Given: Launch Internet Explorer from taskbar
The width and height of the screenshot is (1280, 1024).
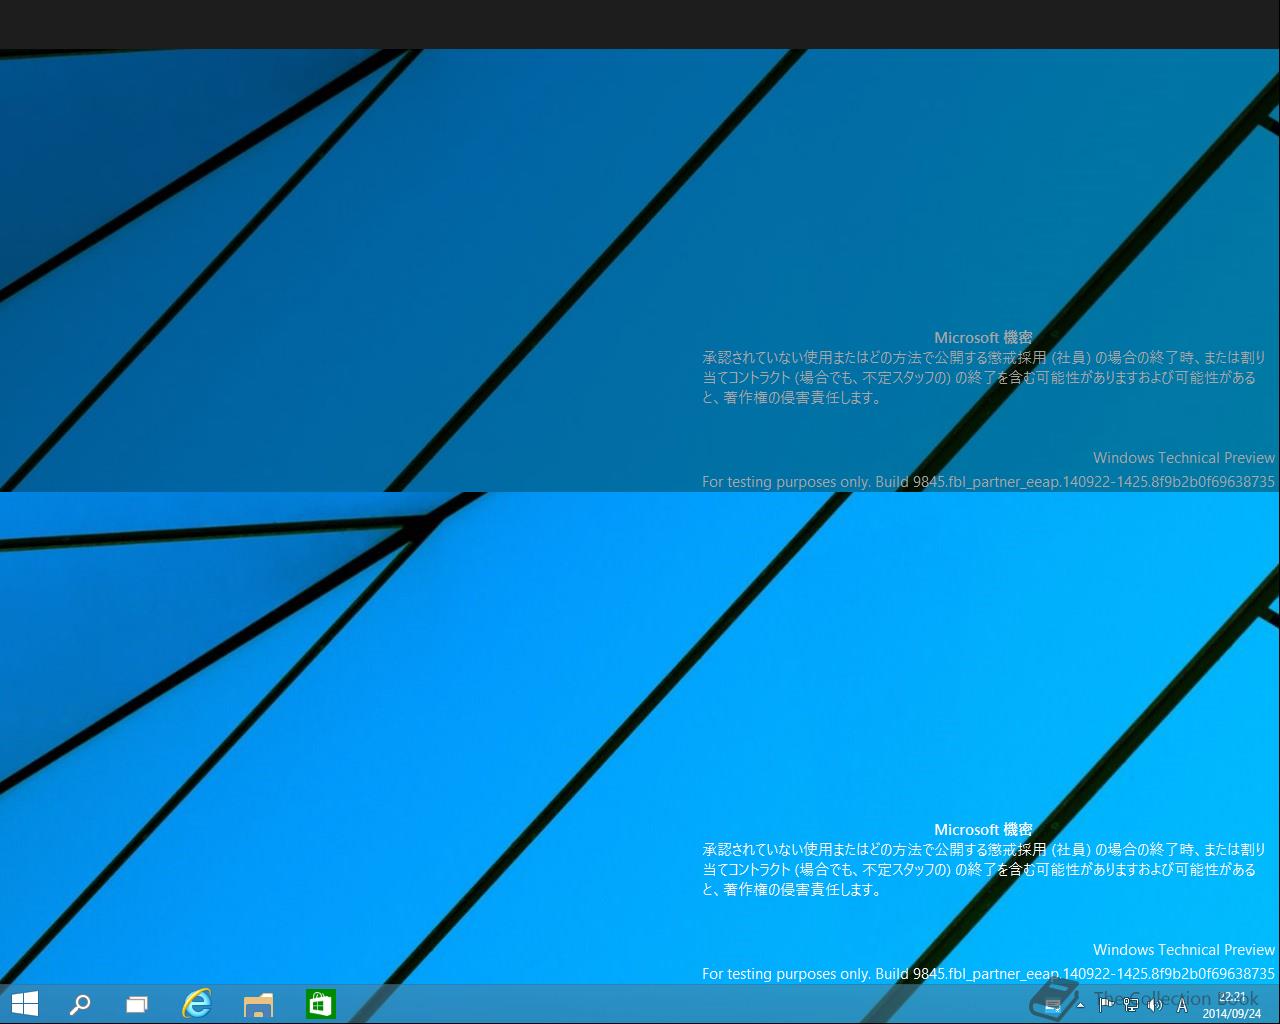Looking at the screenshot, I should [x=197, y=1004].
